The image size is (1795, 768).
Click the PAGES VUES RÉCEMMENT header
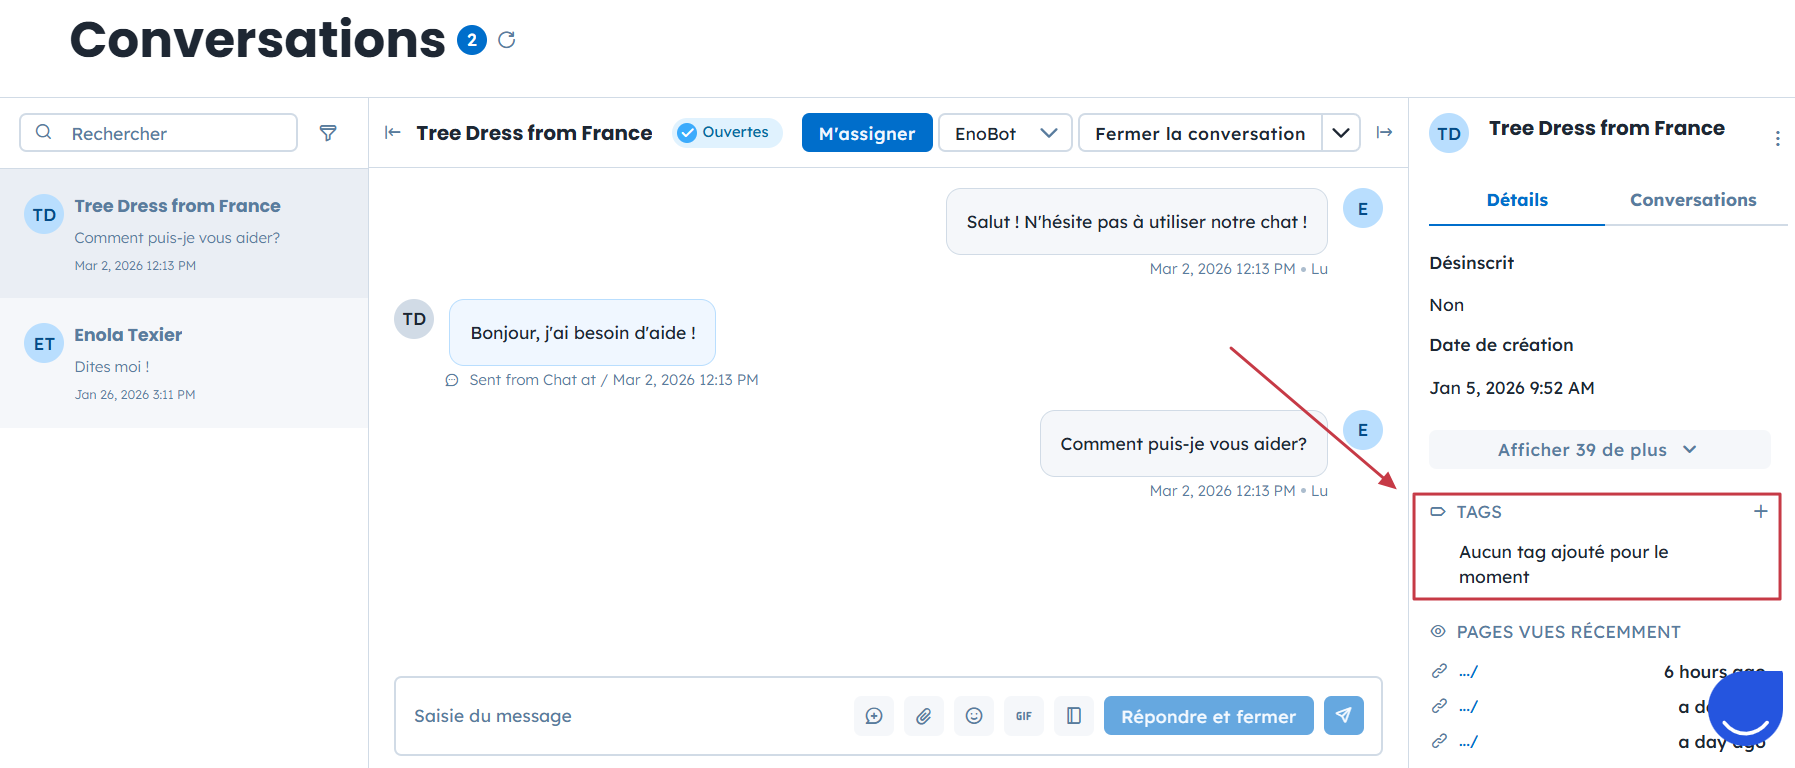point(1568,632)
